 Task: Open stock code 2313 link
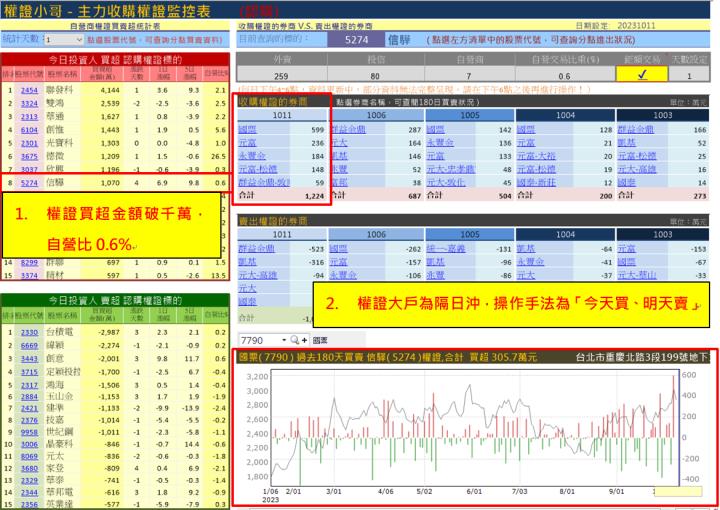pos(29,117)
